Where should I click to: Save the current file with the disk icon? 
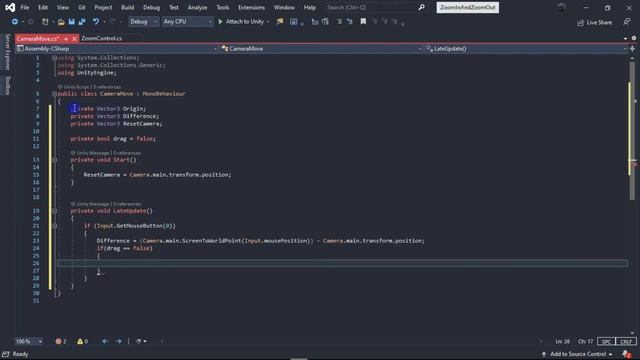[71, 21]
